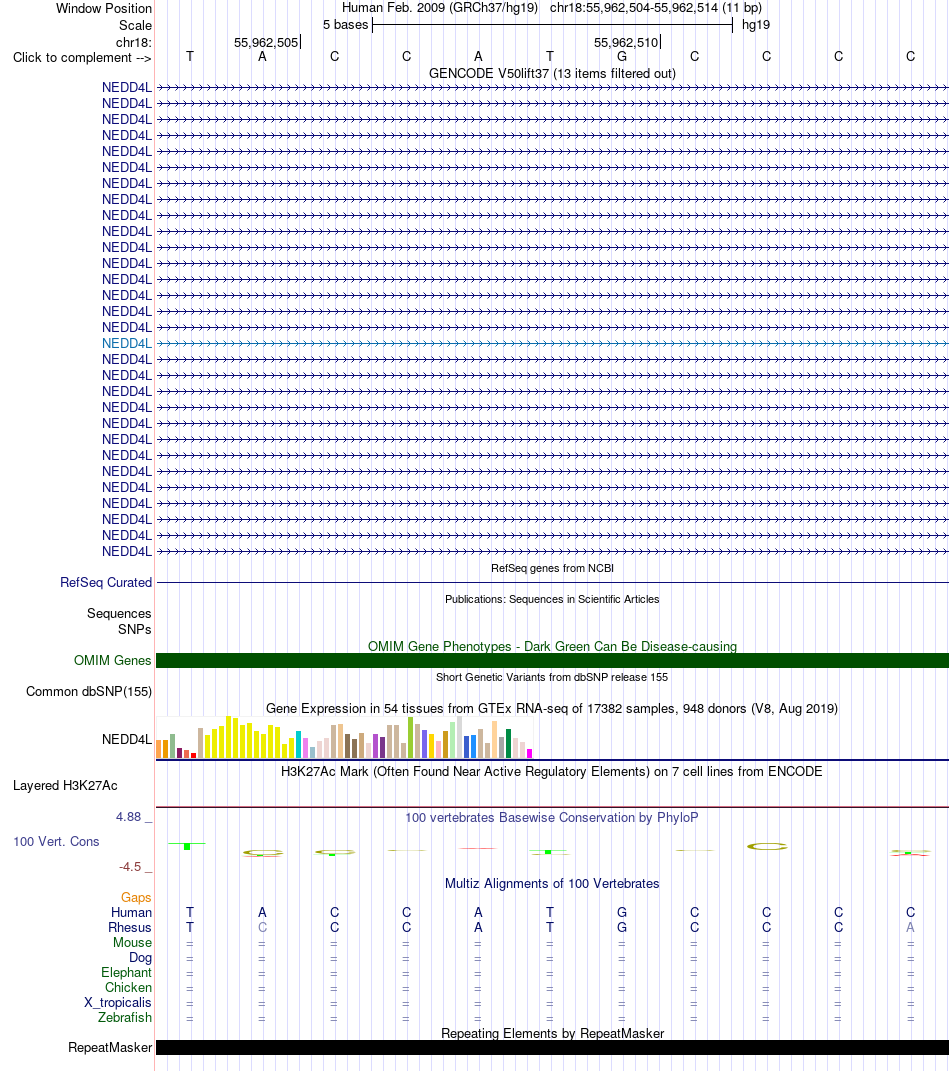950x1071 pixels.
Task: Click the Layered H3K27Ac label
Action: point(65,785)
